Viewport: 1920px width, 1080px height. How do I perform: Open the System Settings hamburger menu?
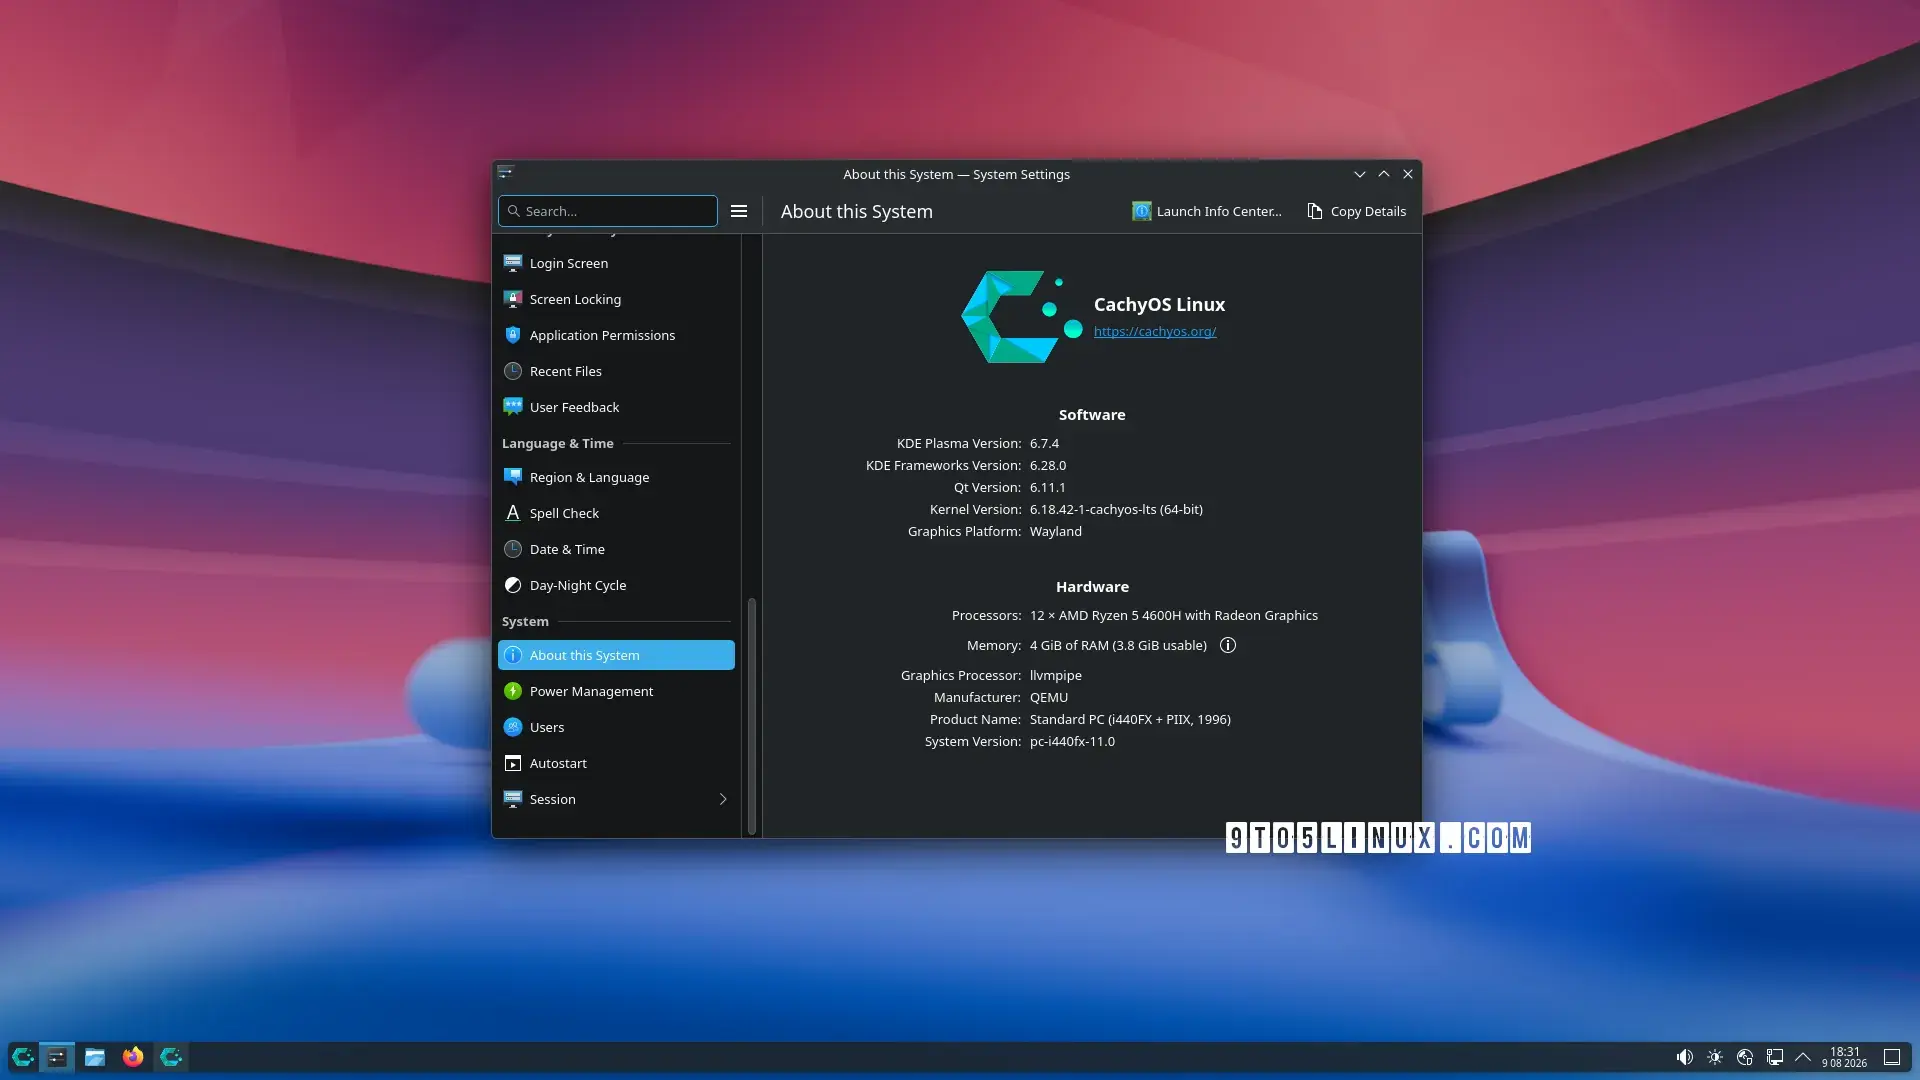(x=739, y=211)
